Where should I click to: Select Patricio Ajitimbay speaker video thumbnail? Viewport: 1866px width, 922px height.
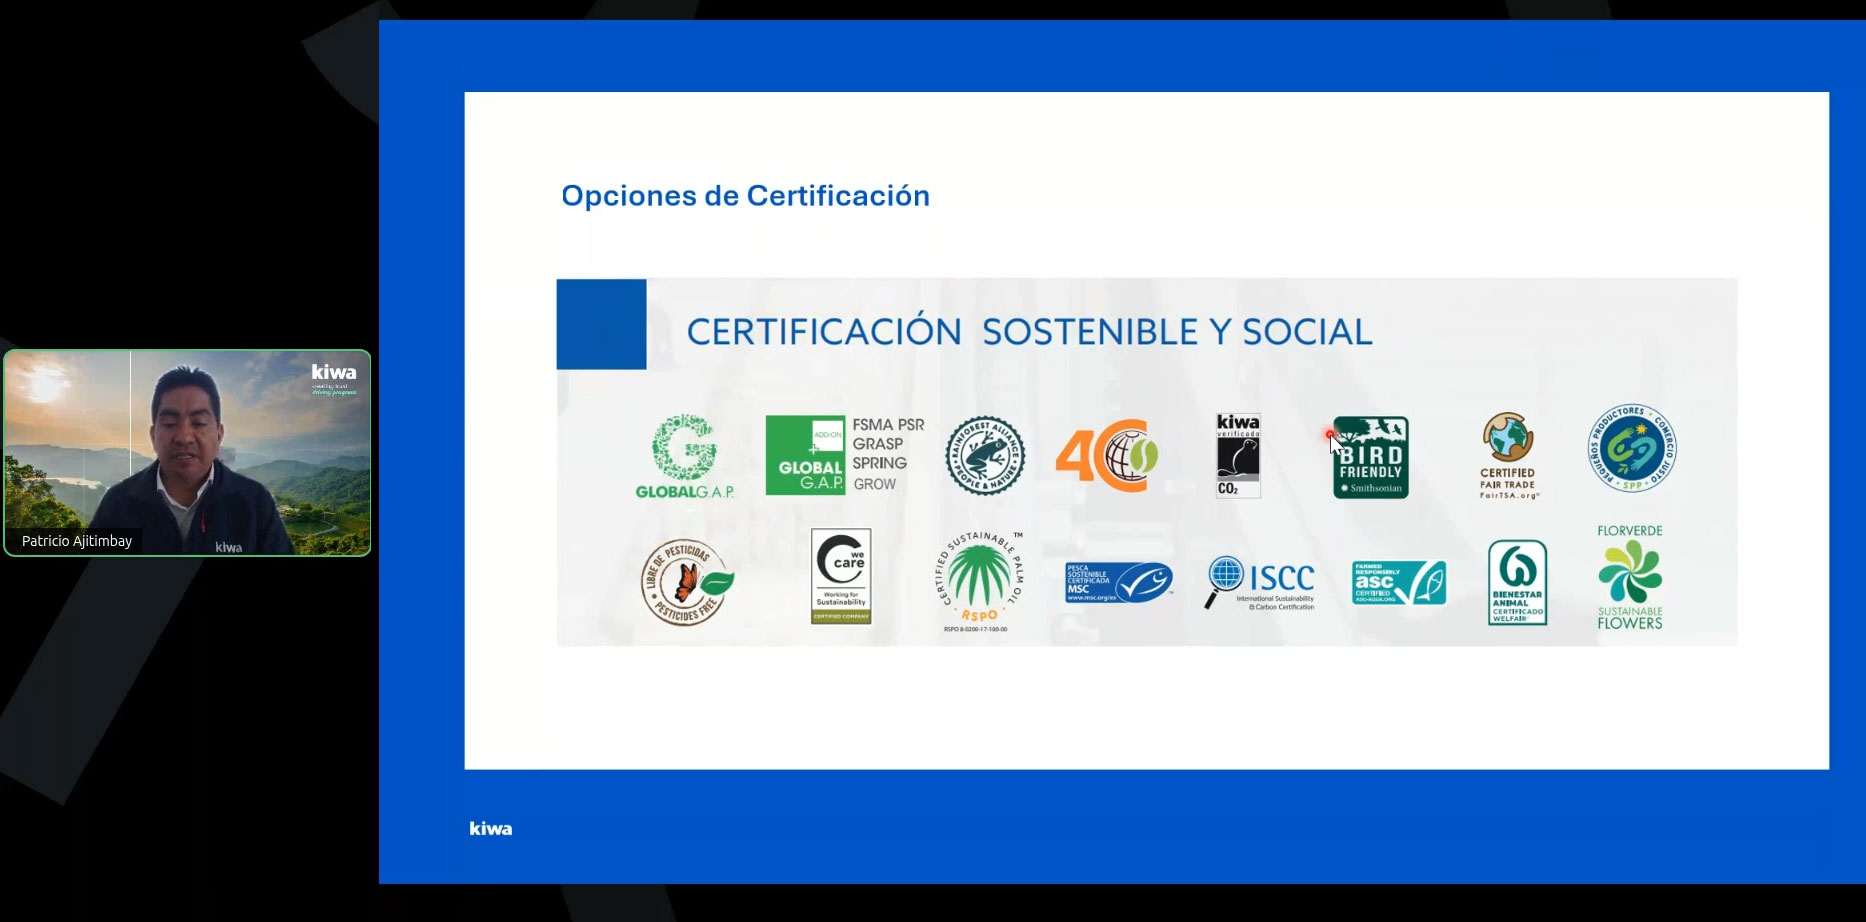click(187, 453)
